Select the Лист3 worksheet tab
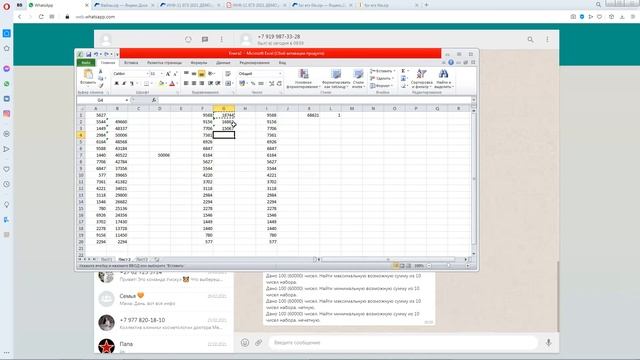640x360 pixels. pos(142,260)
